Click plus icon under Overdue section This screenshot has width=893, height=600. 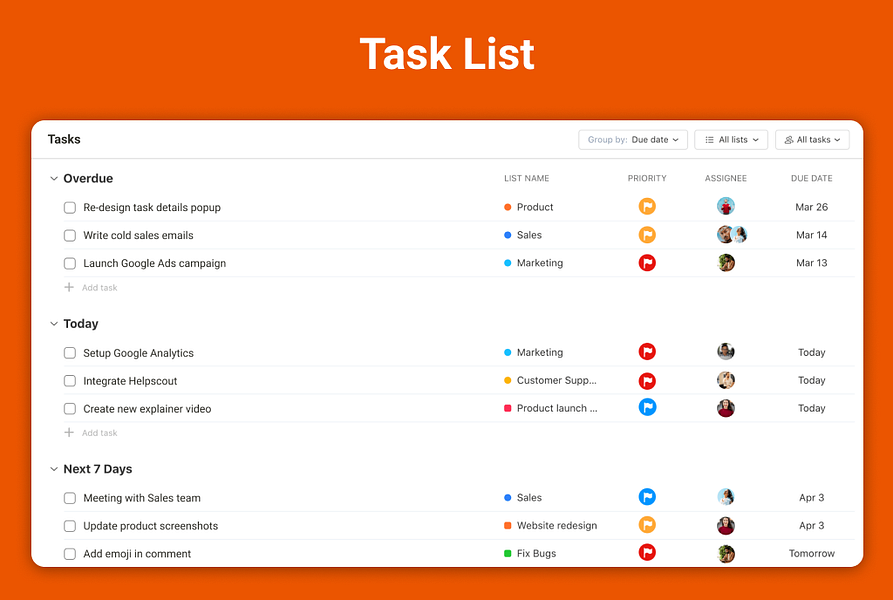pyautogui.click(x=69, y=287)
